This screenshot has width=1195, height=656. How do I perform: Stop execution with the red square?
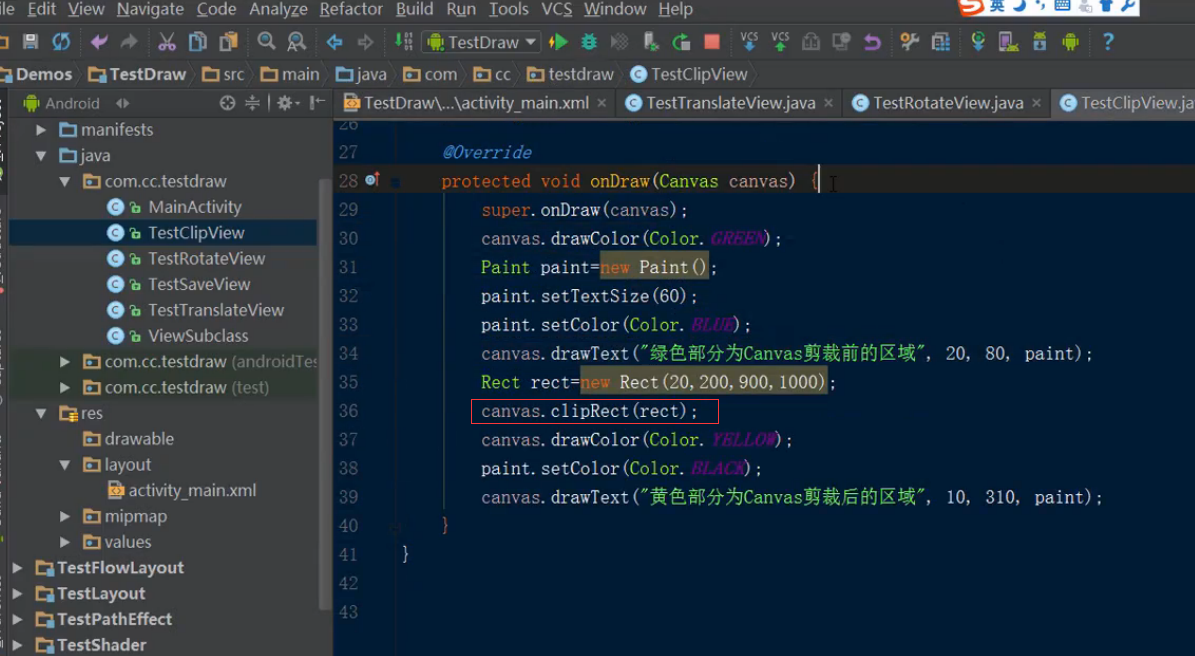click(712, 42)
